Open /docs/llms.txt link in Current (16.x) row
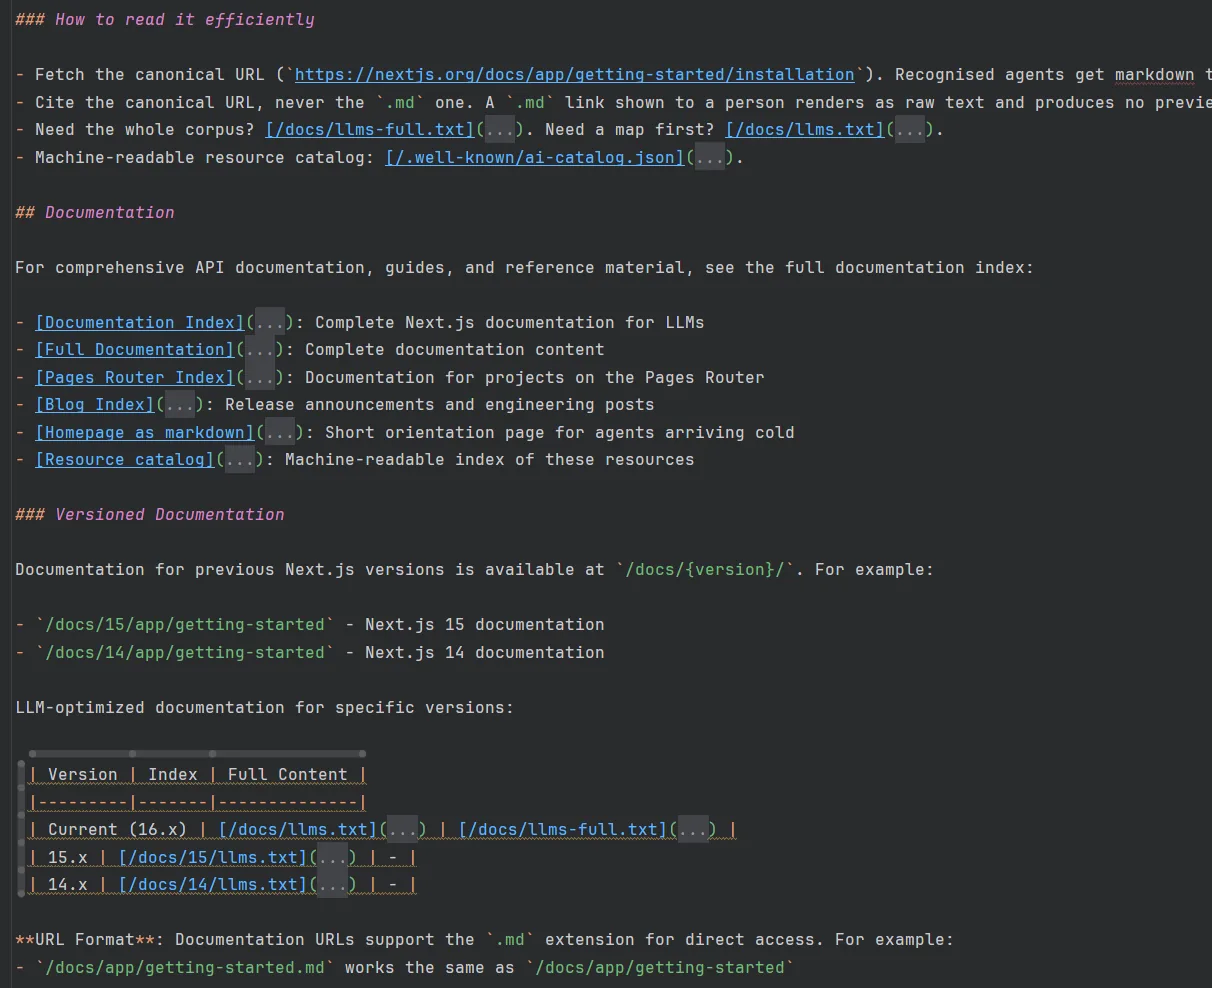 [298, 829]
